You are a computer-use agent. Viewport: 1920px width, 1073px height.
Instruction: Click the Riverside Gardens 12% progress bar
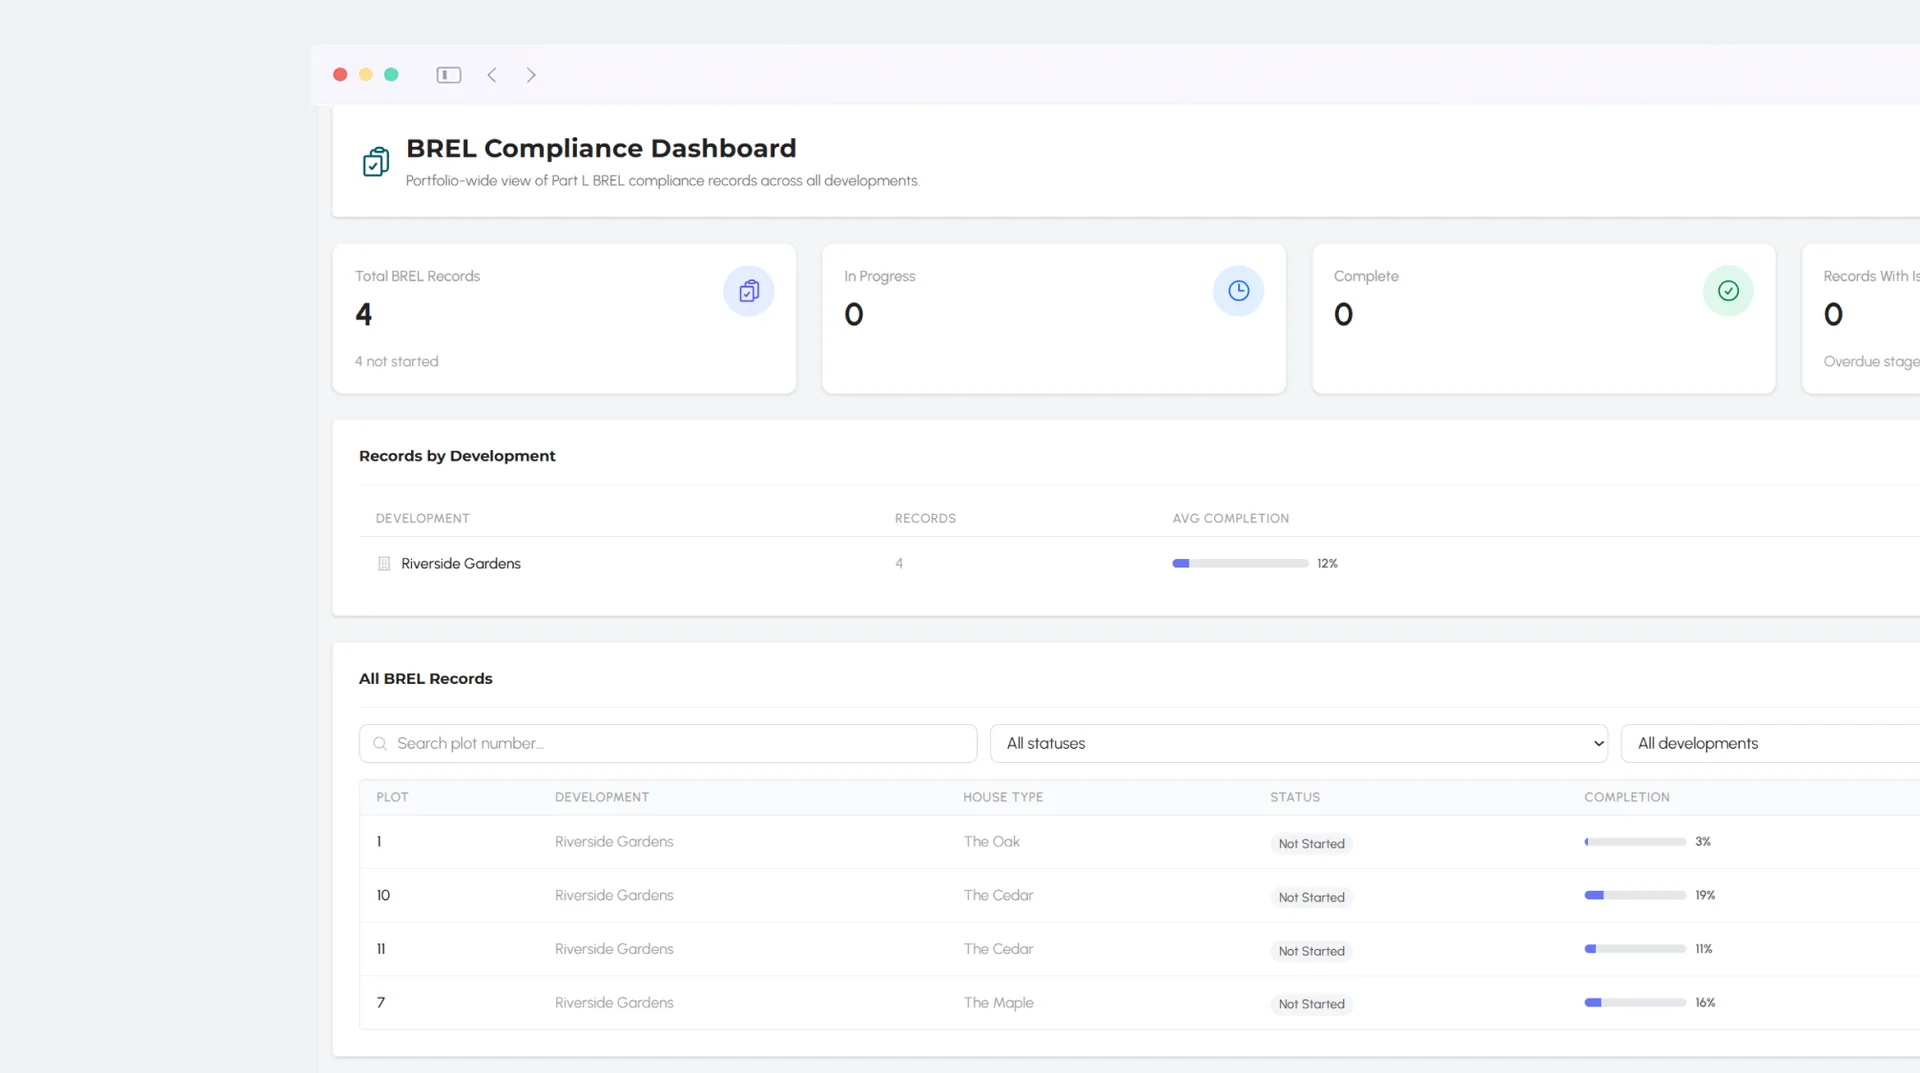coord(1240,564)
